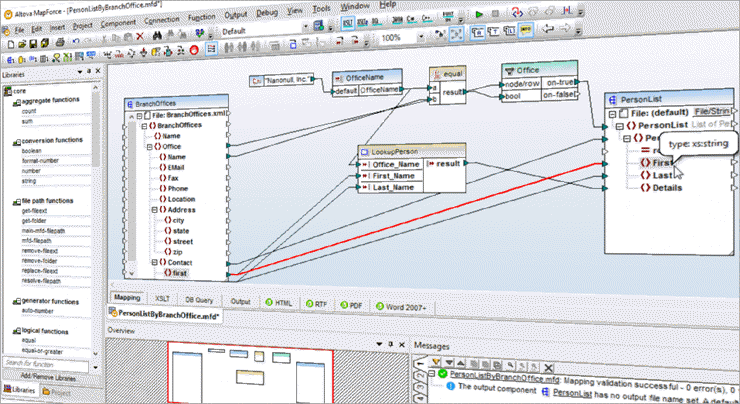Create a new mapping file
This screenshot has height=404, width=740.
pos(11,45)
